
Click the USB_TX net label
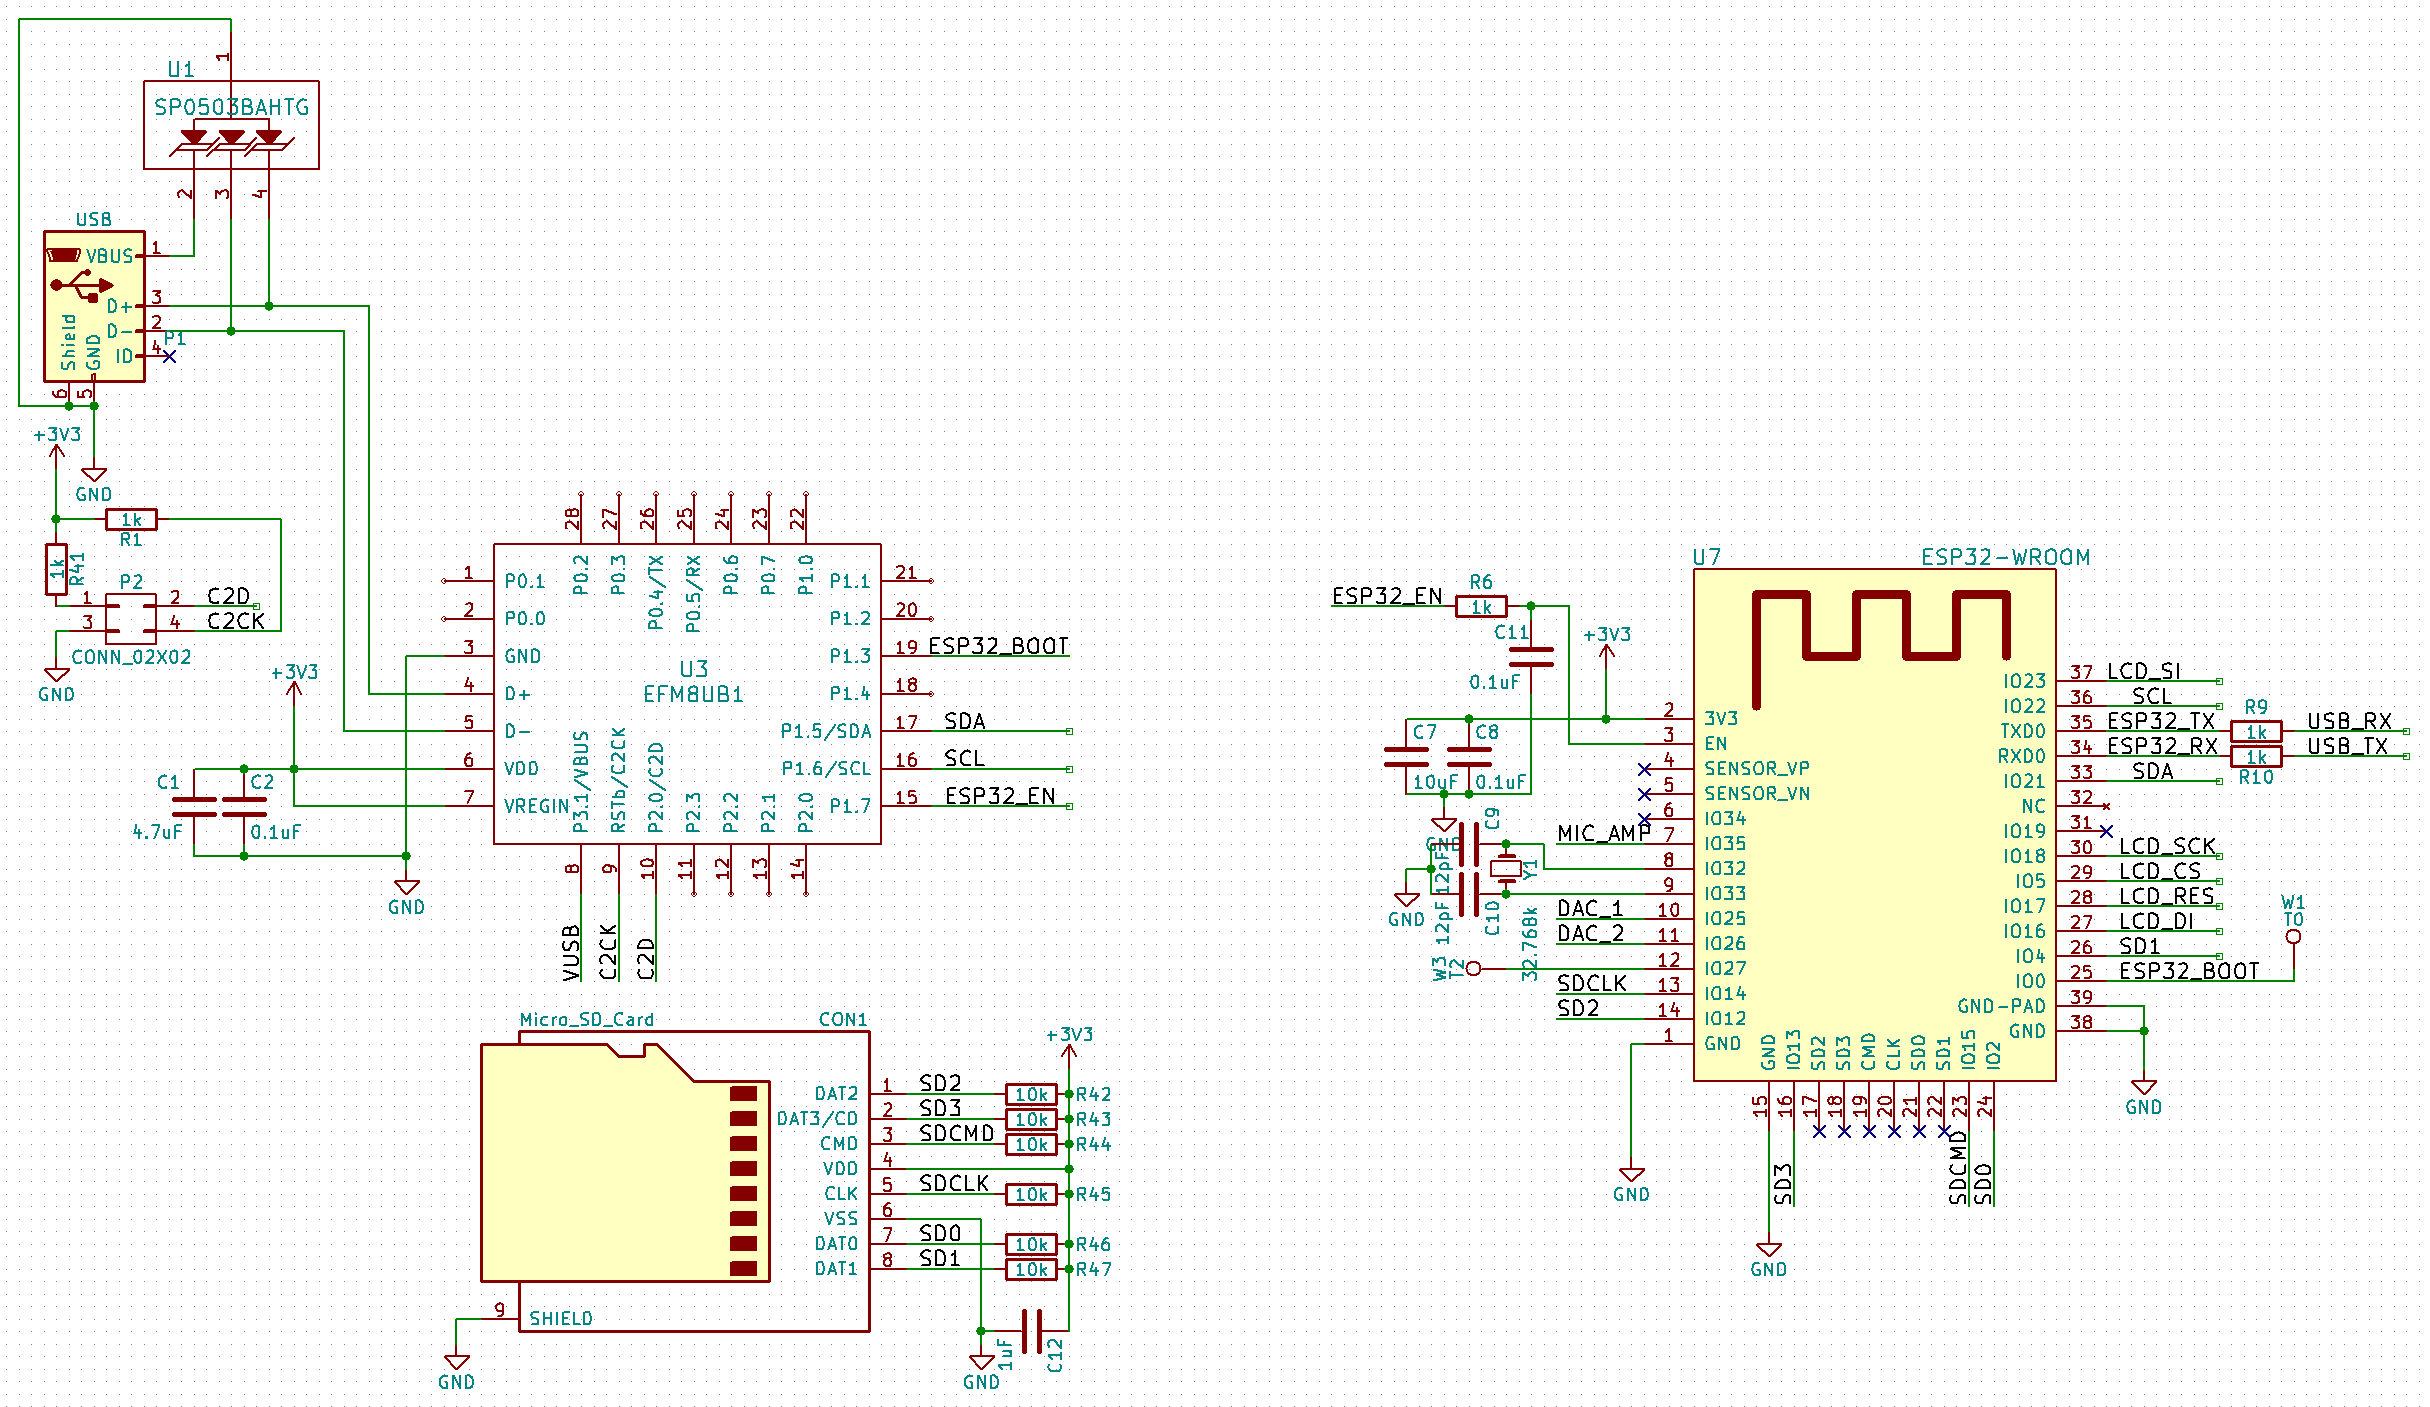coord(2348,746)
